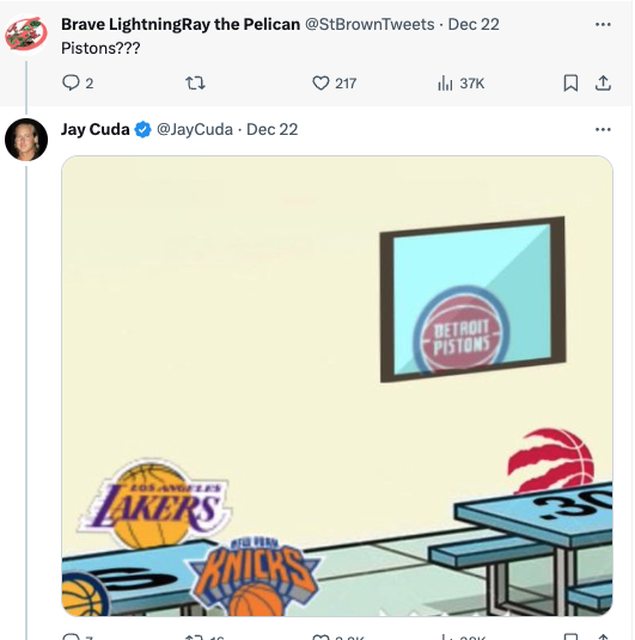Click the verified badge beside Jay Cuda
The image size is (635, 640).
(x=143, y=129)
